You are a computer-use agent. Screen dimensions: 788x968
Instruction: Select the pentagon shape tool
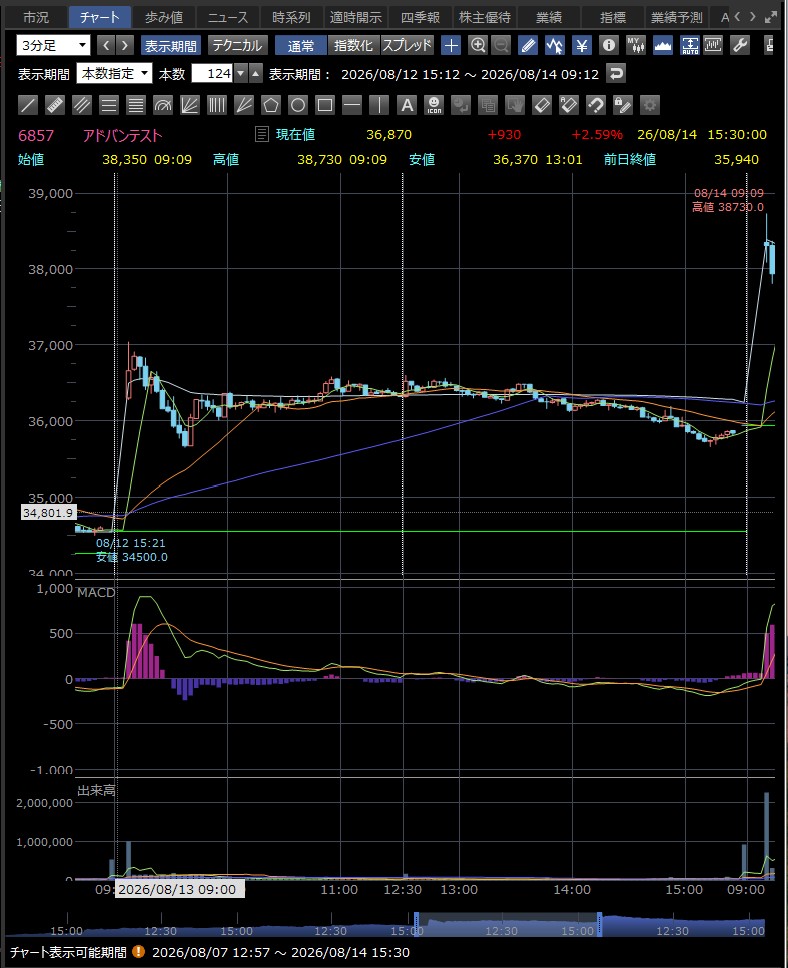click(270, 105)
